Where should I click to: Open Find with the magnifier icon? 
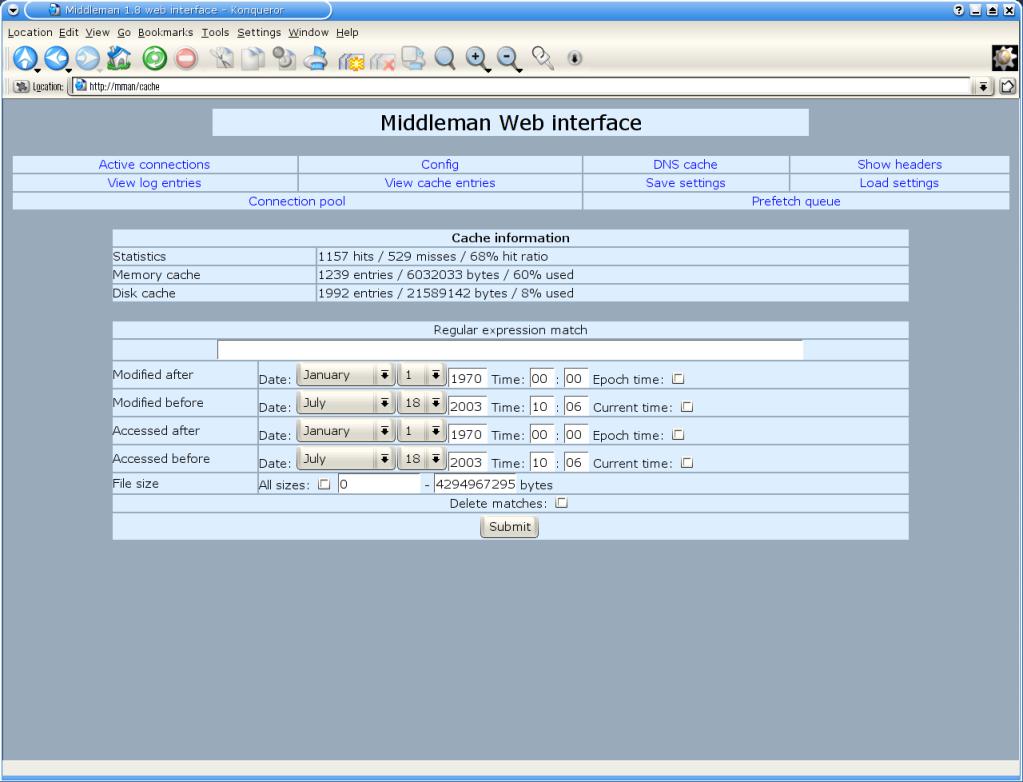445,58
